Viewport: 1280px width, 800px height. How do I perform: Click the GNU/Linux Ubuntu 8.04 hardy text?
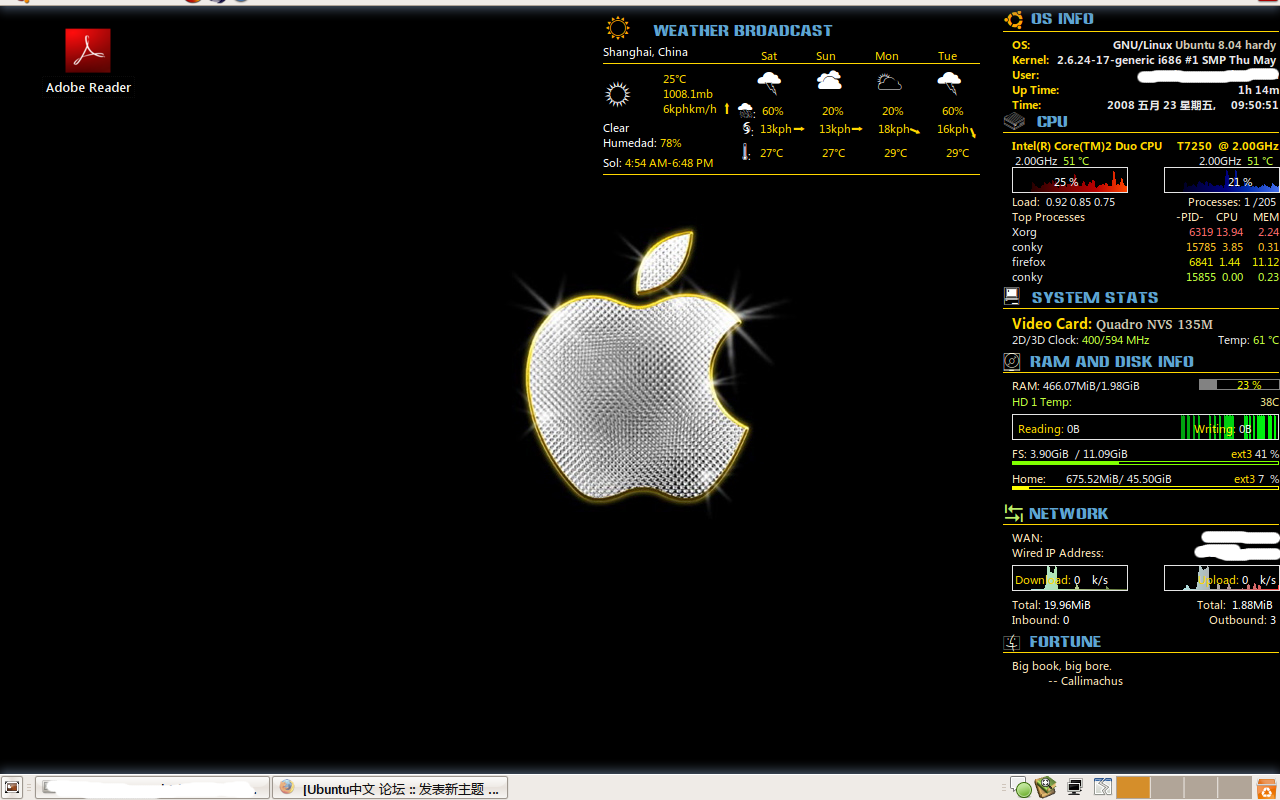pyautogui.click(x=1194, y=45)
